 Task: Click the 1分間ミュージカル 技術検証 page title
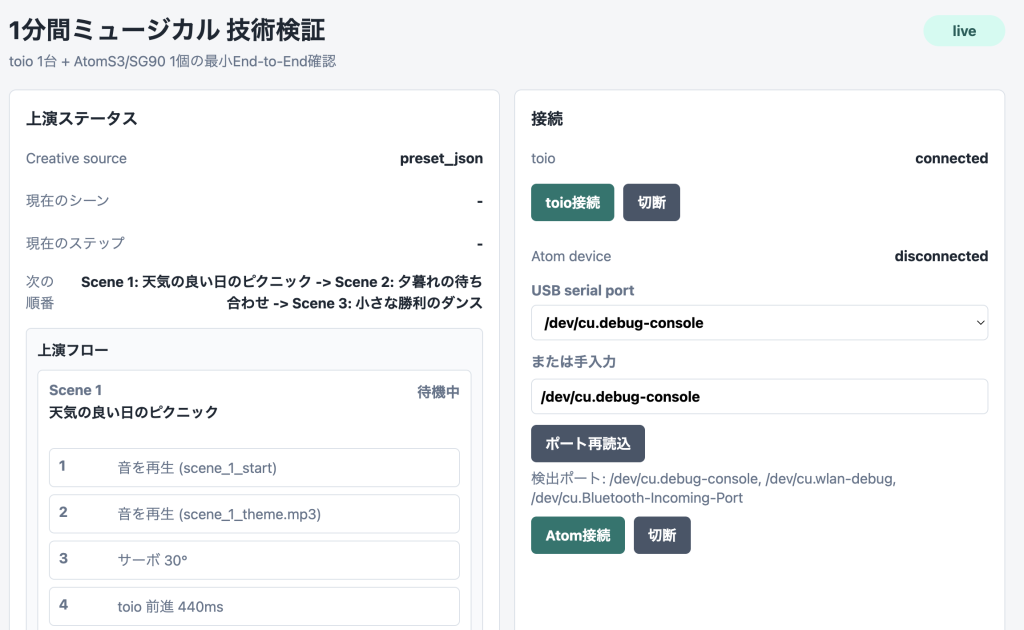coord(167,30)
